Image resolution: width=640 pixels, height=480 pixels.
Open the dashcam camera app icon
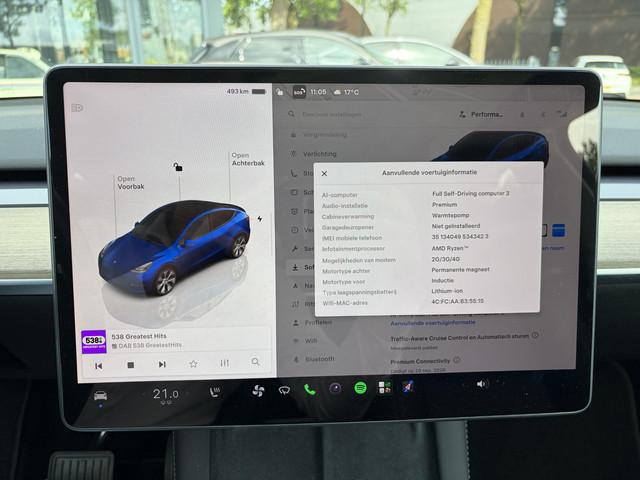pos(335,388)
